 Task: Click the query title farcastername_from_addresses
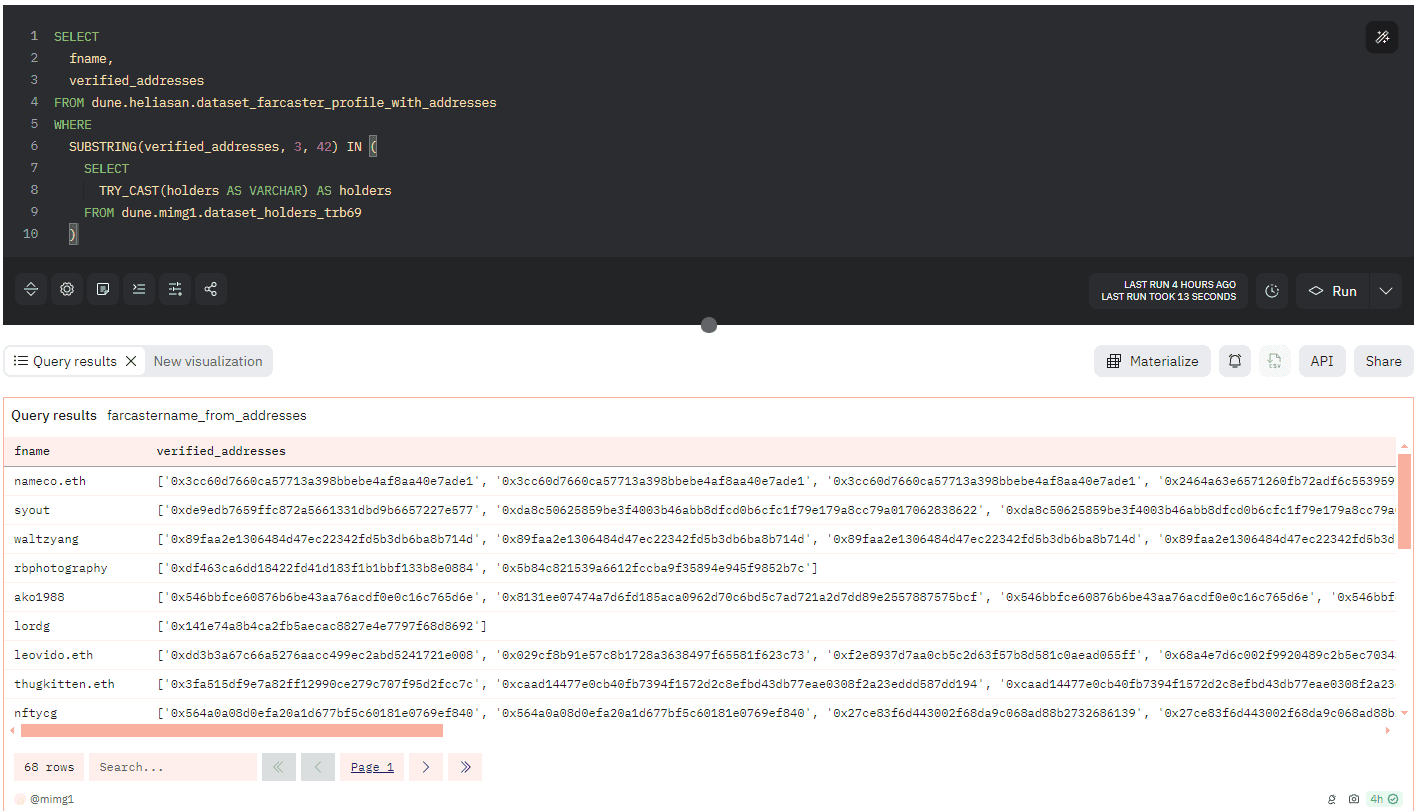tap(207, 415)
